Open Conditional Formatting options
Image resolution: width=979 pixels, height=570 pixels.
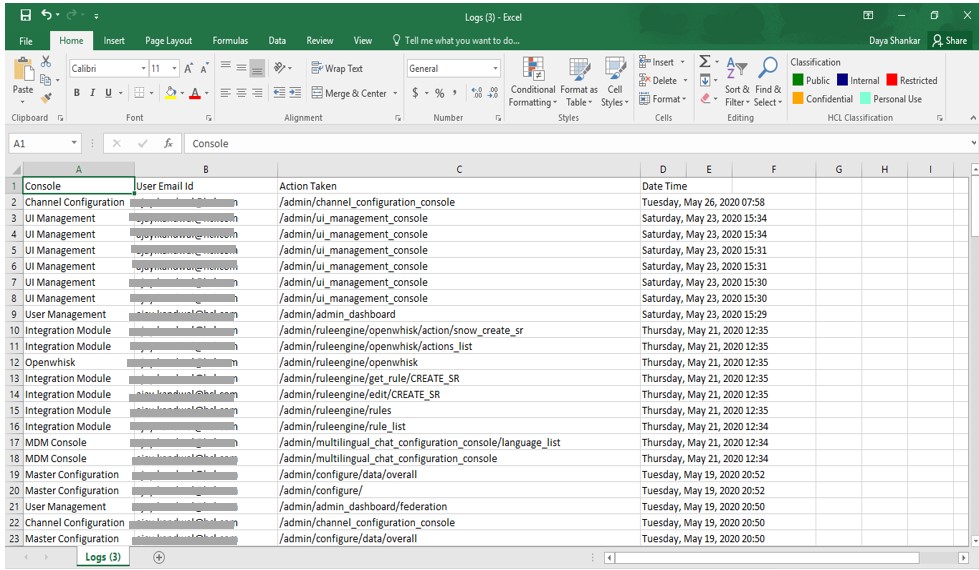point(532,81)
